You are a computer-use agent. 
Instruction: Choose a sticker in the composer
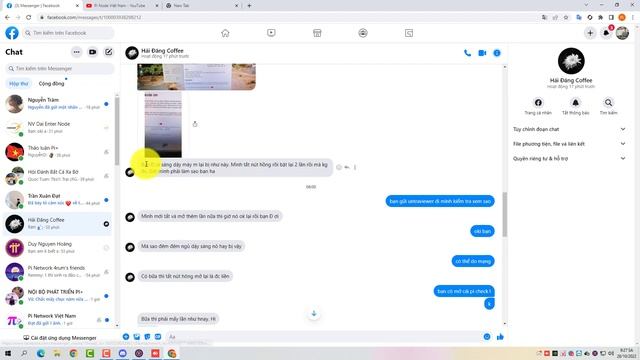coord(147,337)
